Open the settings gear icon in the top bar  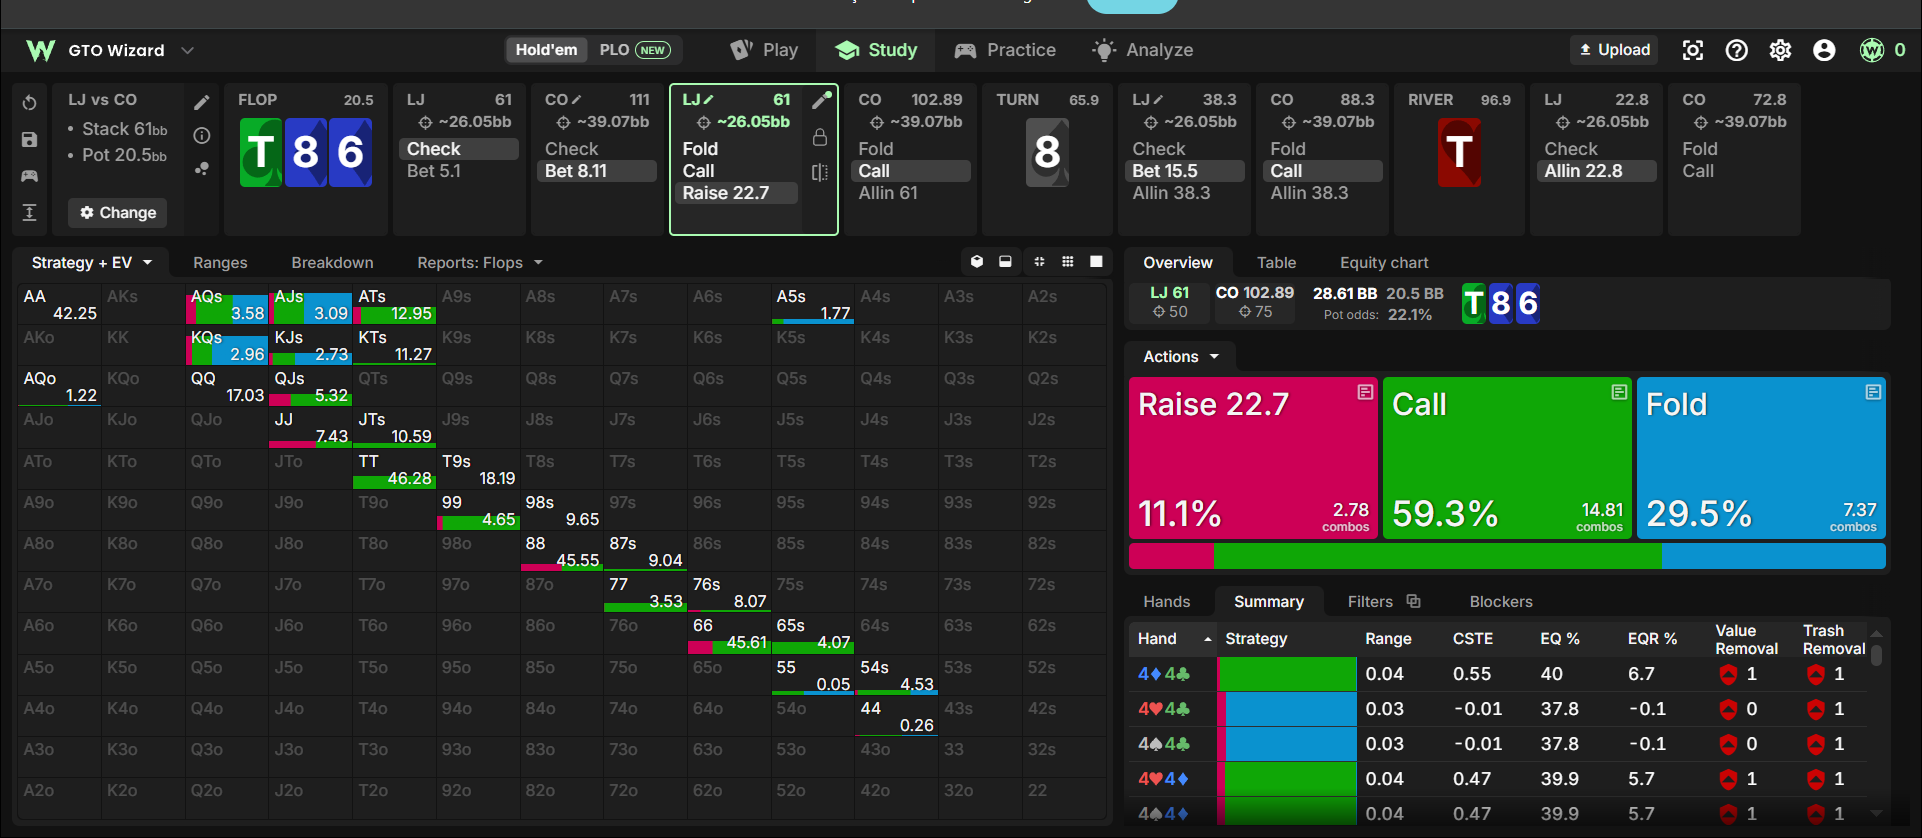(x=1781, y=50)
